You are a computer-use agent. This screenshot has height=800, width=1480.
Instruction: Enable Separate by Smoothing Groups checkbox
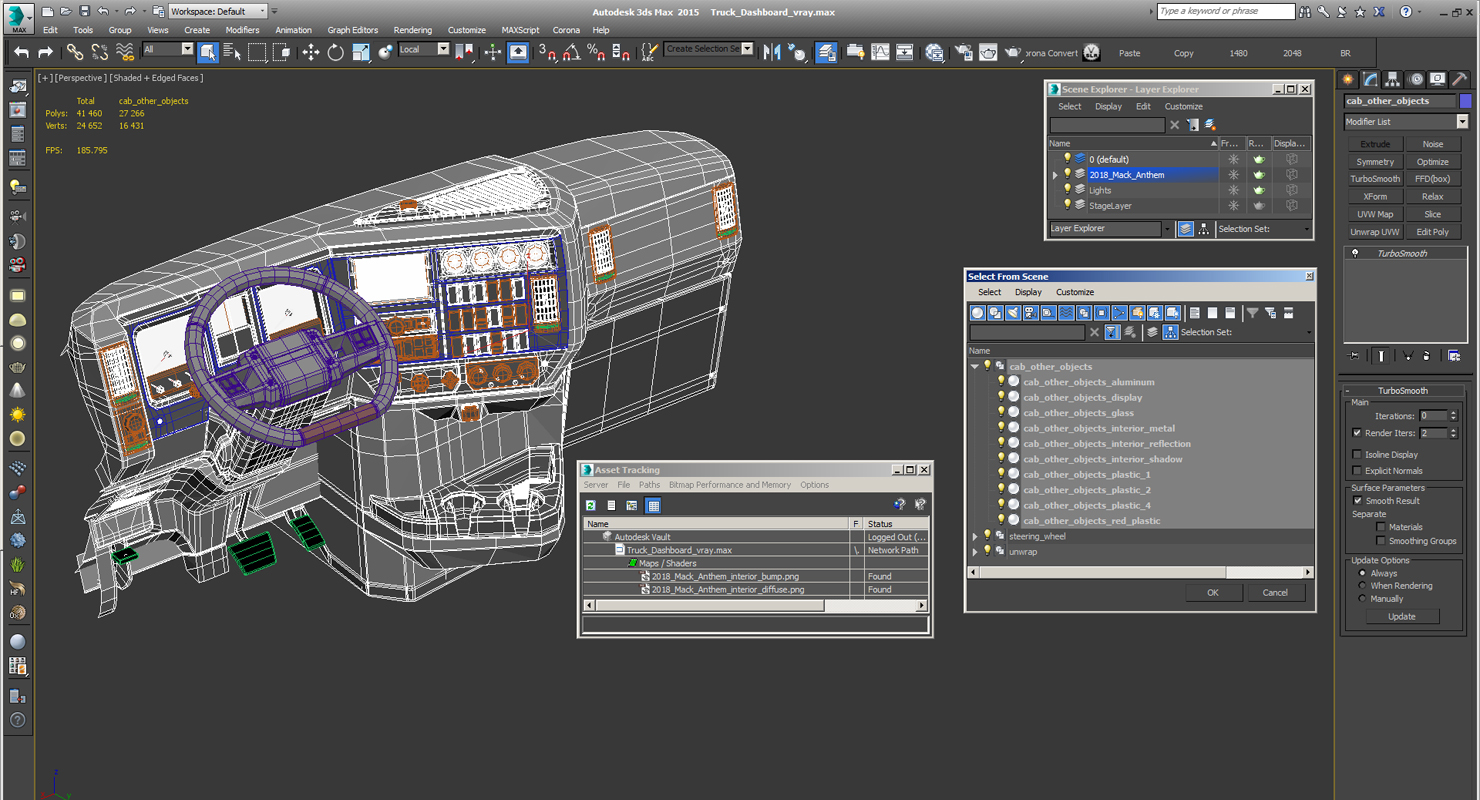point(1381,540)
